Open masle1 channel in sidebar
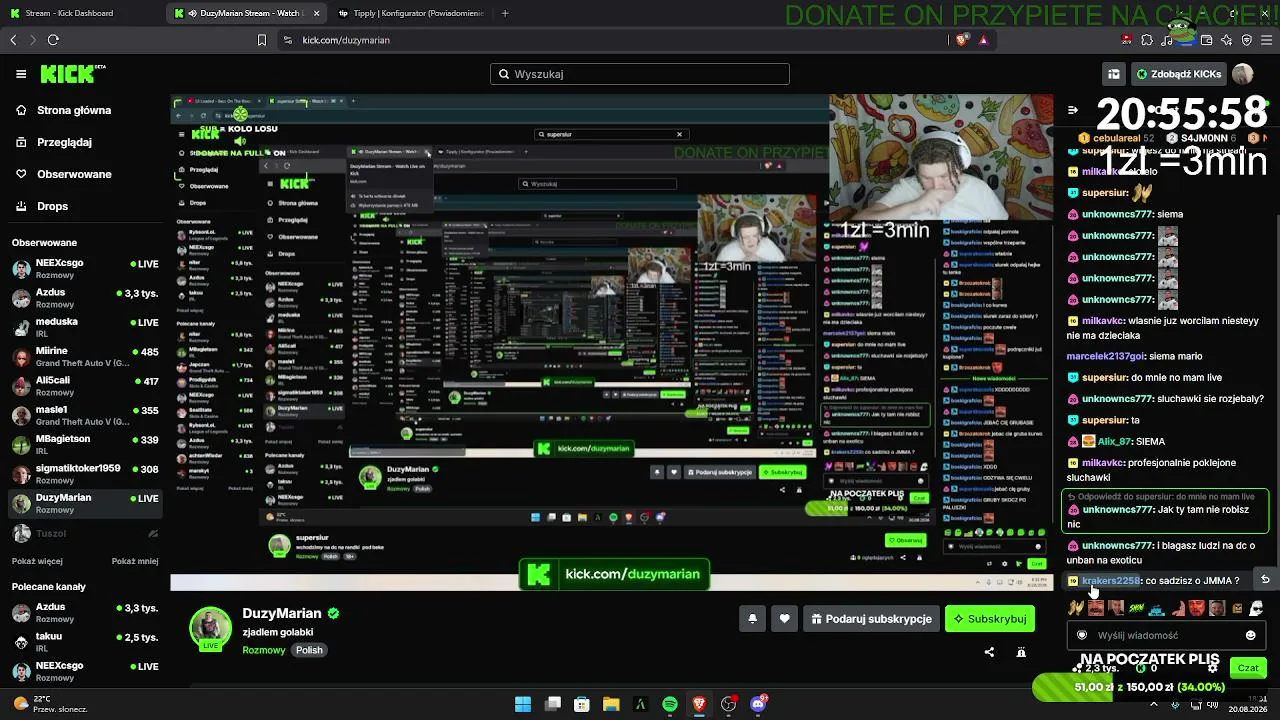This screenshot has height=720, width=1280. click(x=85, y=414)
